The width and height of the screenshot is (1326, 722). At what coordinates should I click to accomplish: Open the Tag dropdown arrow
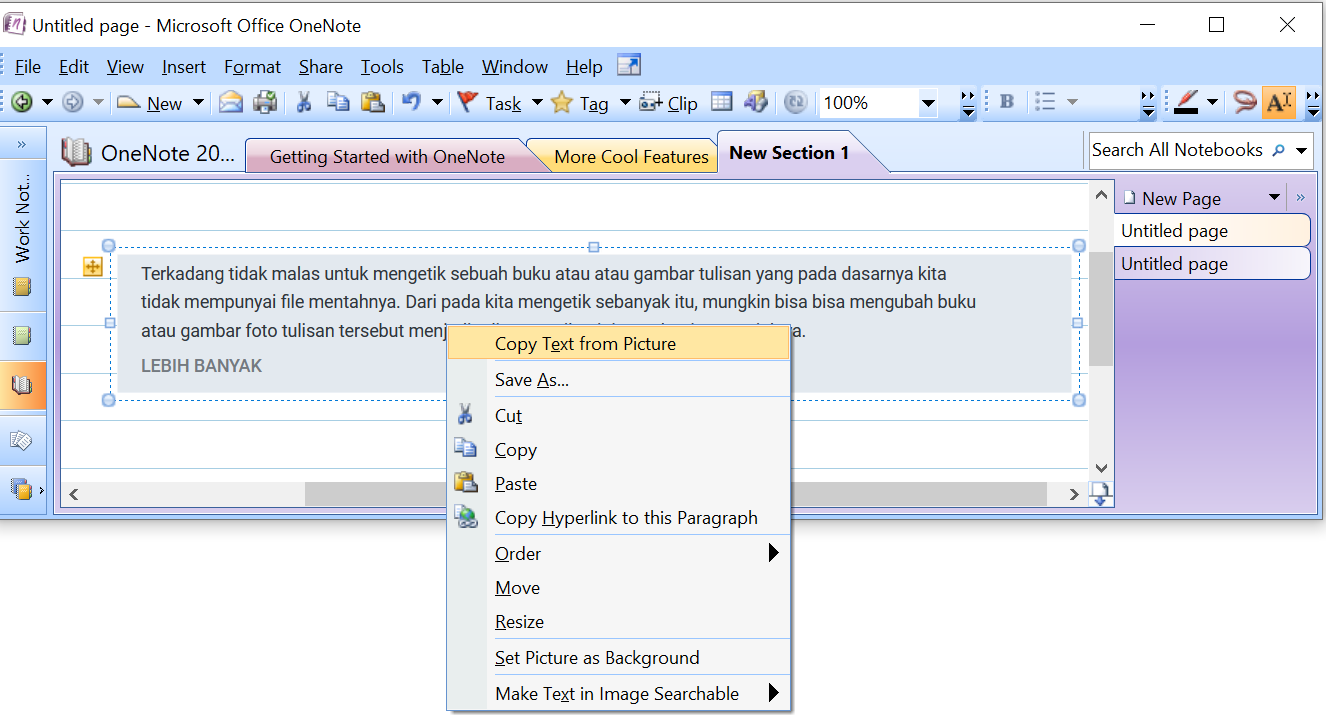pos(625,102)
